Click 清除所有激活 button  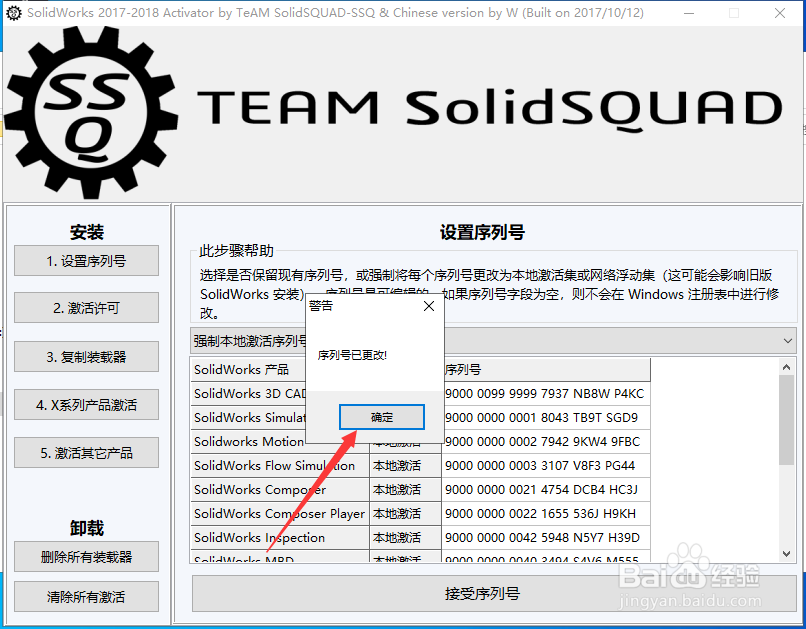click(x=86, y=597)
